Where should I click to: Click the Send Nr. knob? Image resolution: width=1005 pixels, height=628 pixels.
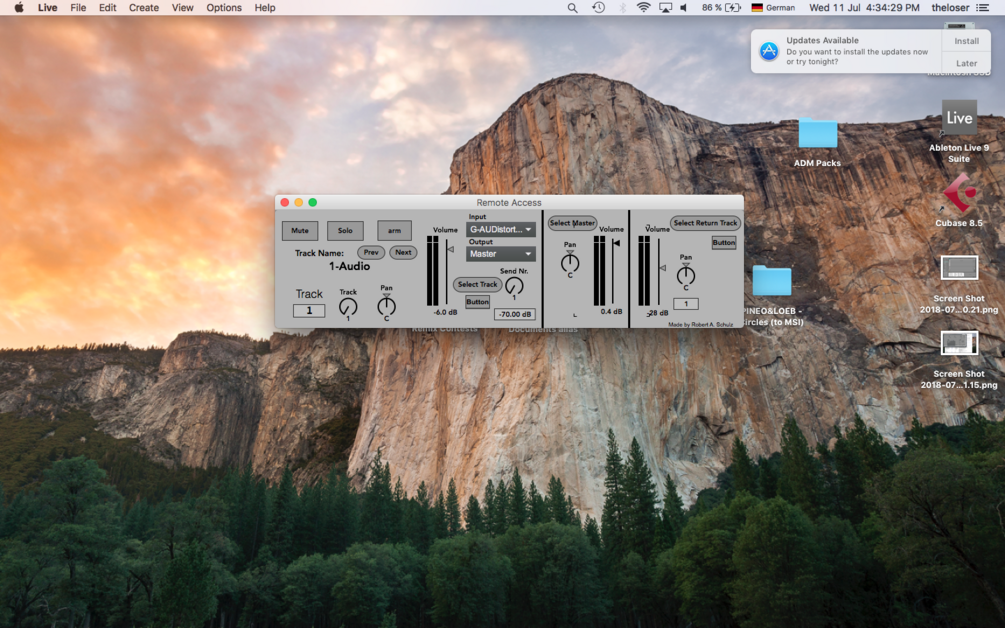pyautogui.click(x=514, y=286)
